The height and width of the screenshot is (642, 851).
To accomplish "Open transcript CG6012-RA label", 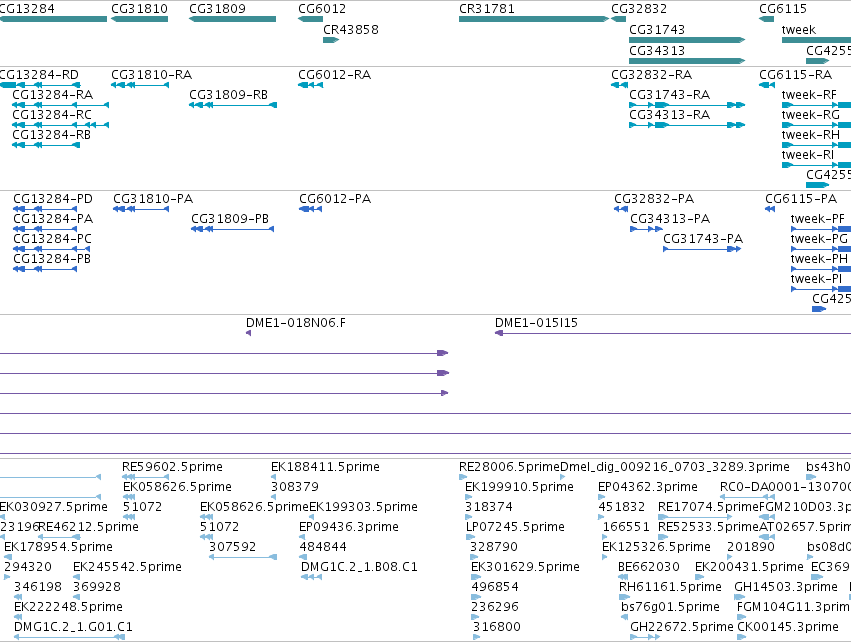I will [334, 74].
